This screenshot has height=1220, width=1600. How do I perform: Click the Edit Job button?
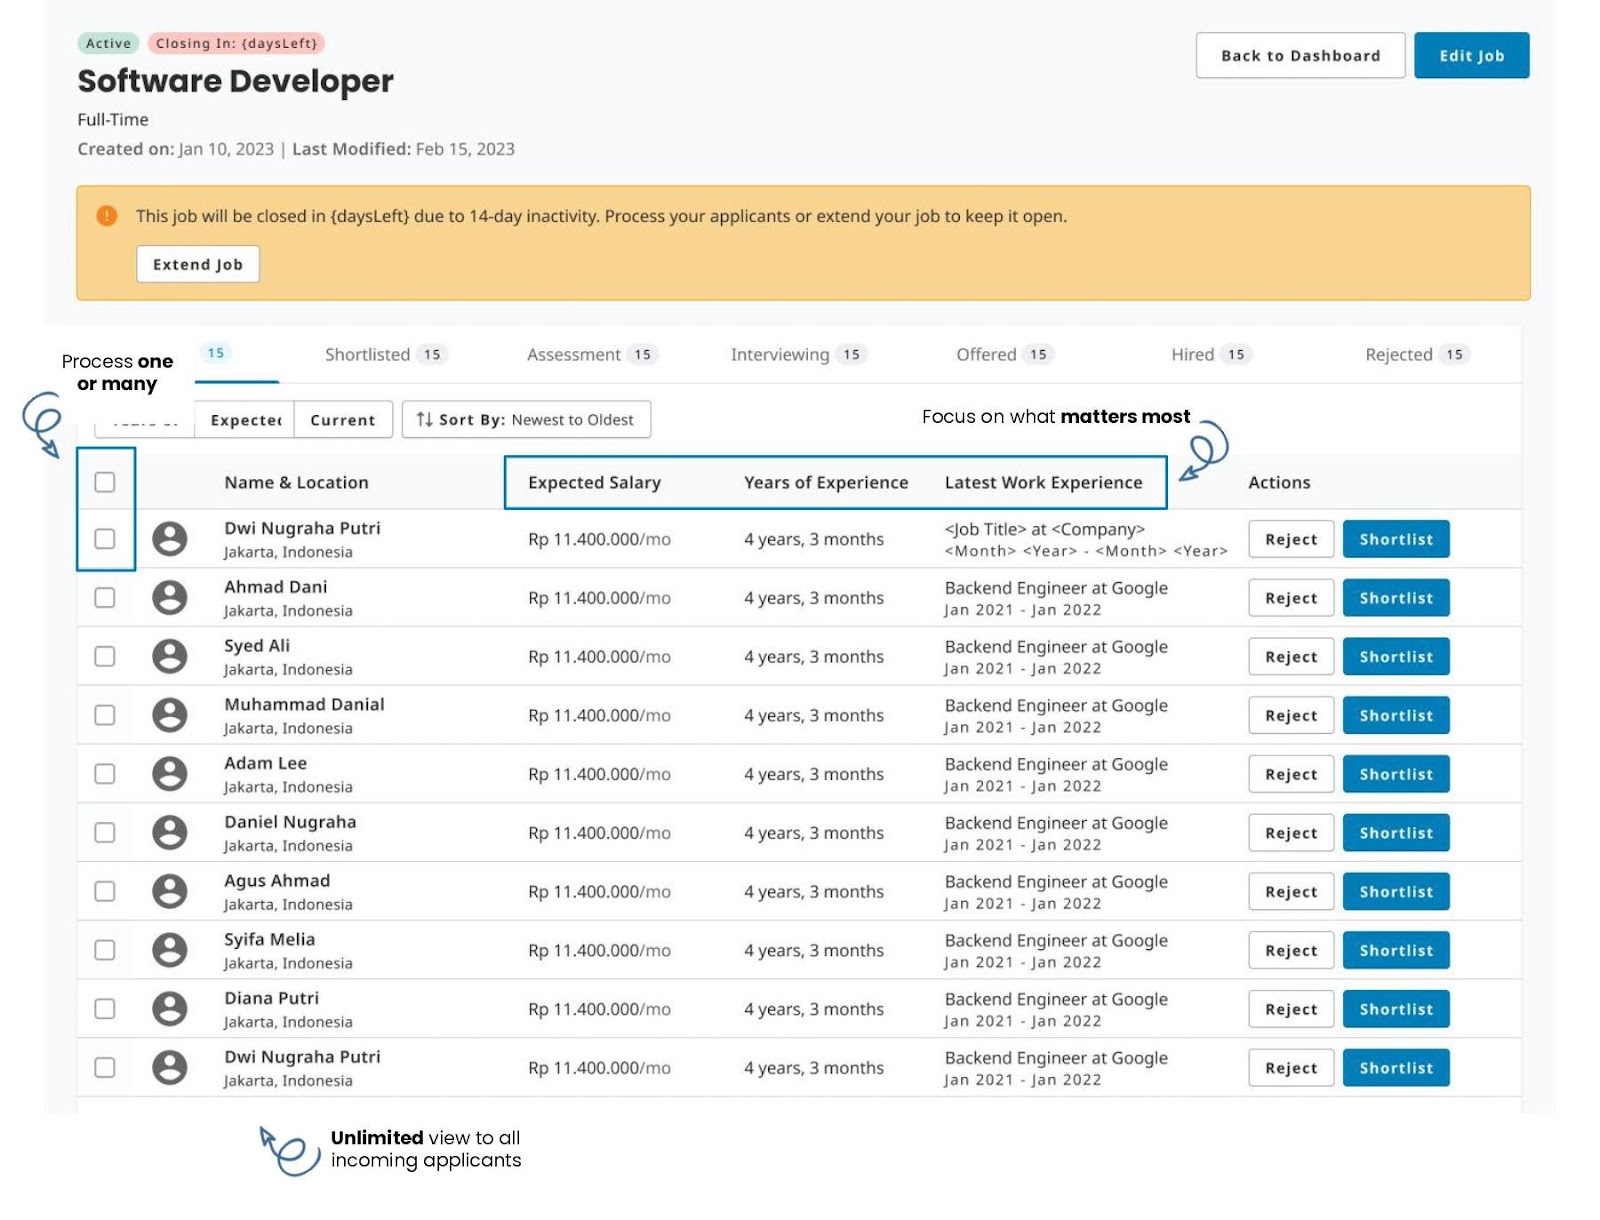1470,56
